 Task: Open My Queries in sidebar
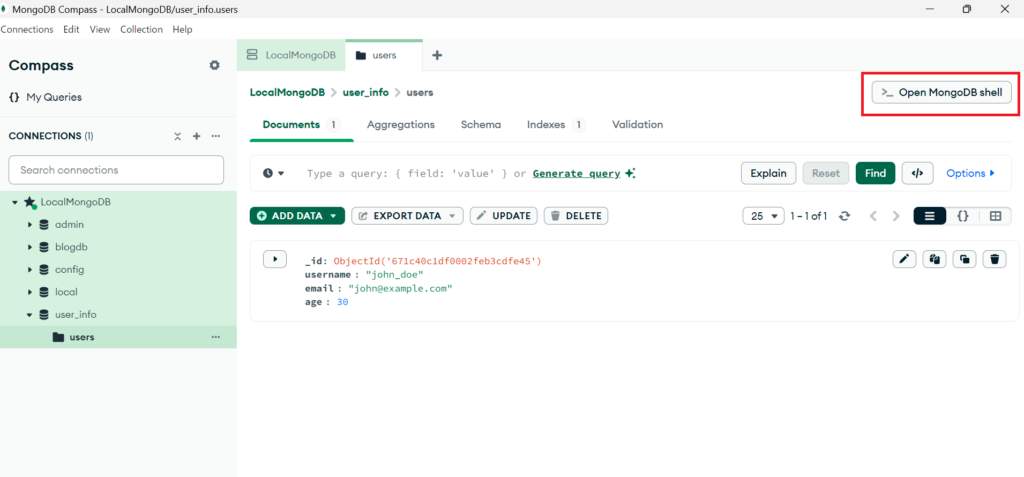(45, 97)
